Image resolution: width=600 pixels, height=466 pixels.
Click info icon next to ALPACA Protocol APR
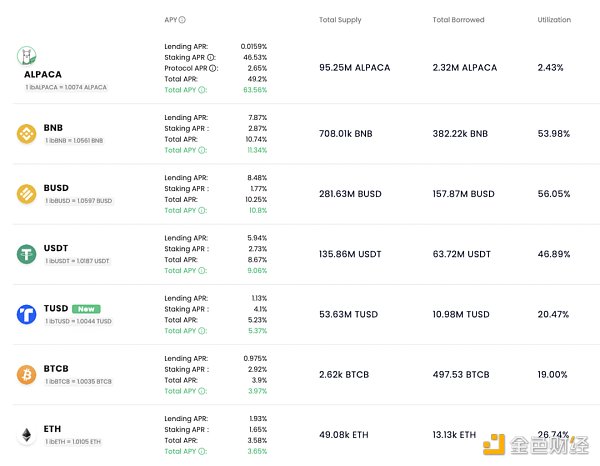(213, 69)
